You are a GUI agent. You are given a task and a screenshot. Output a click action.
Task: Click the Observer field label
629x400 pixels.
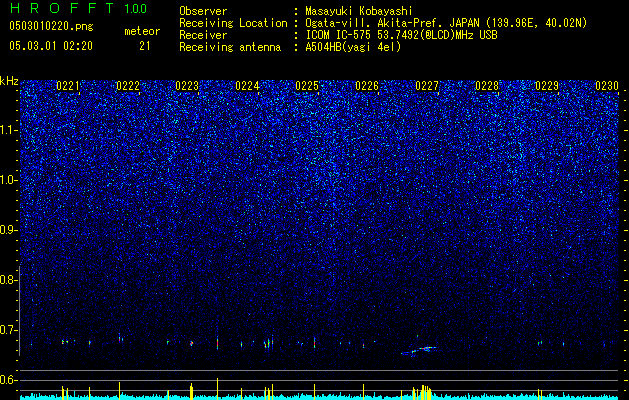(x=203, y=11)
